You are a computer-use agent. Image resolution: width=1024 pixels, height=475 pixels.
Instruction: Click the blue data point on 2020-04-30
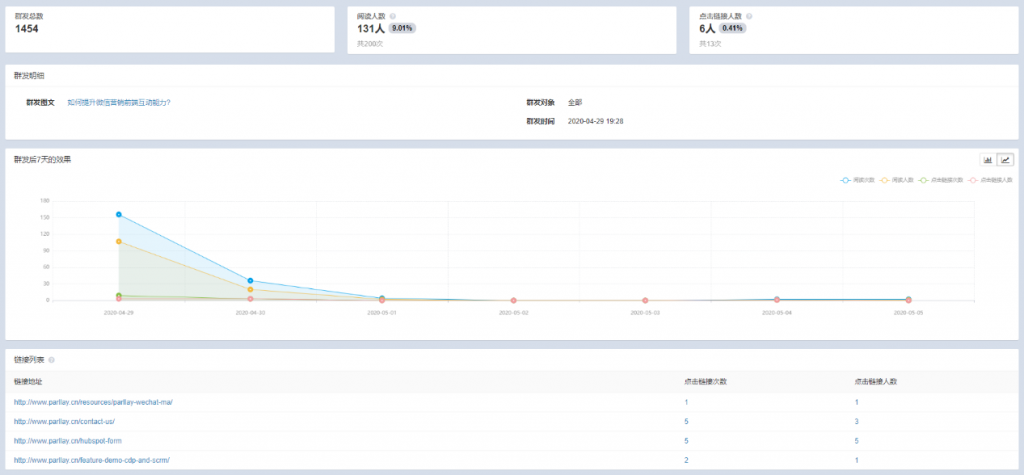250,281
